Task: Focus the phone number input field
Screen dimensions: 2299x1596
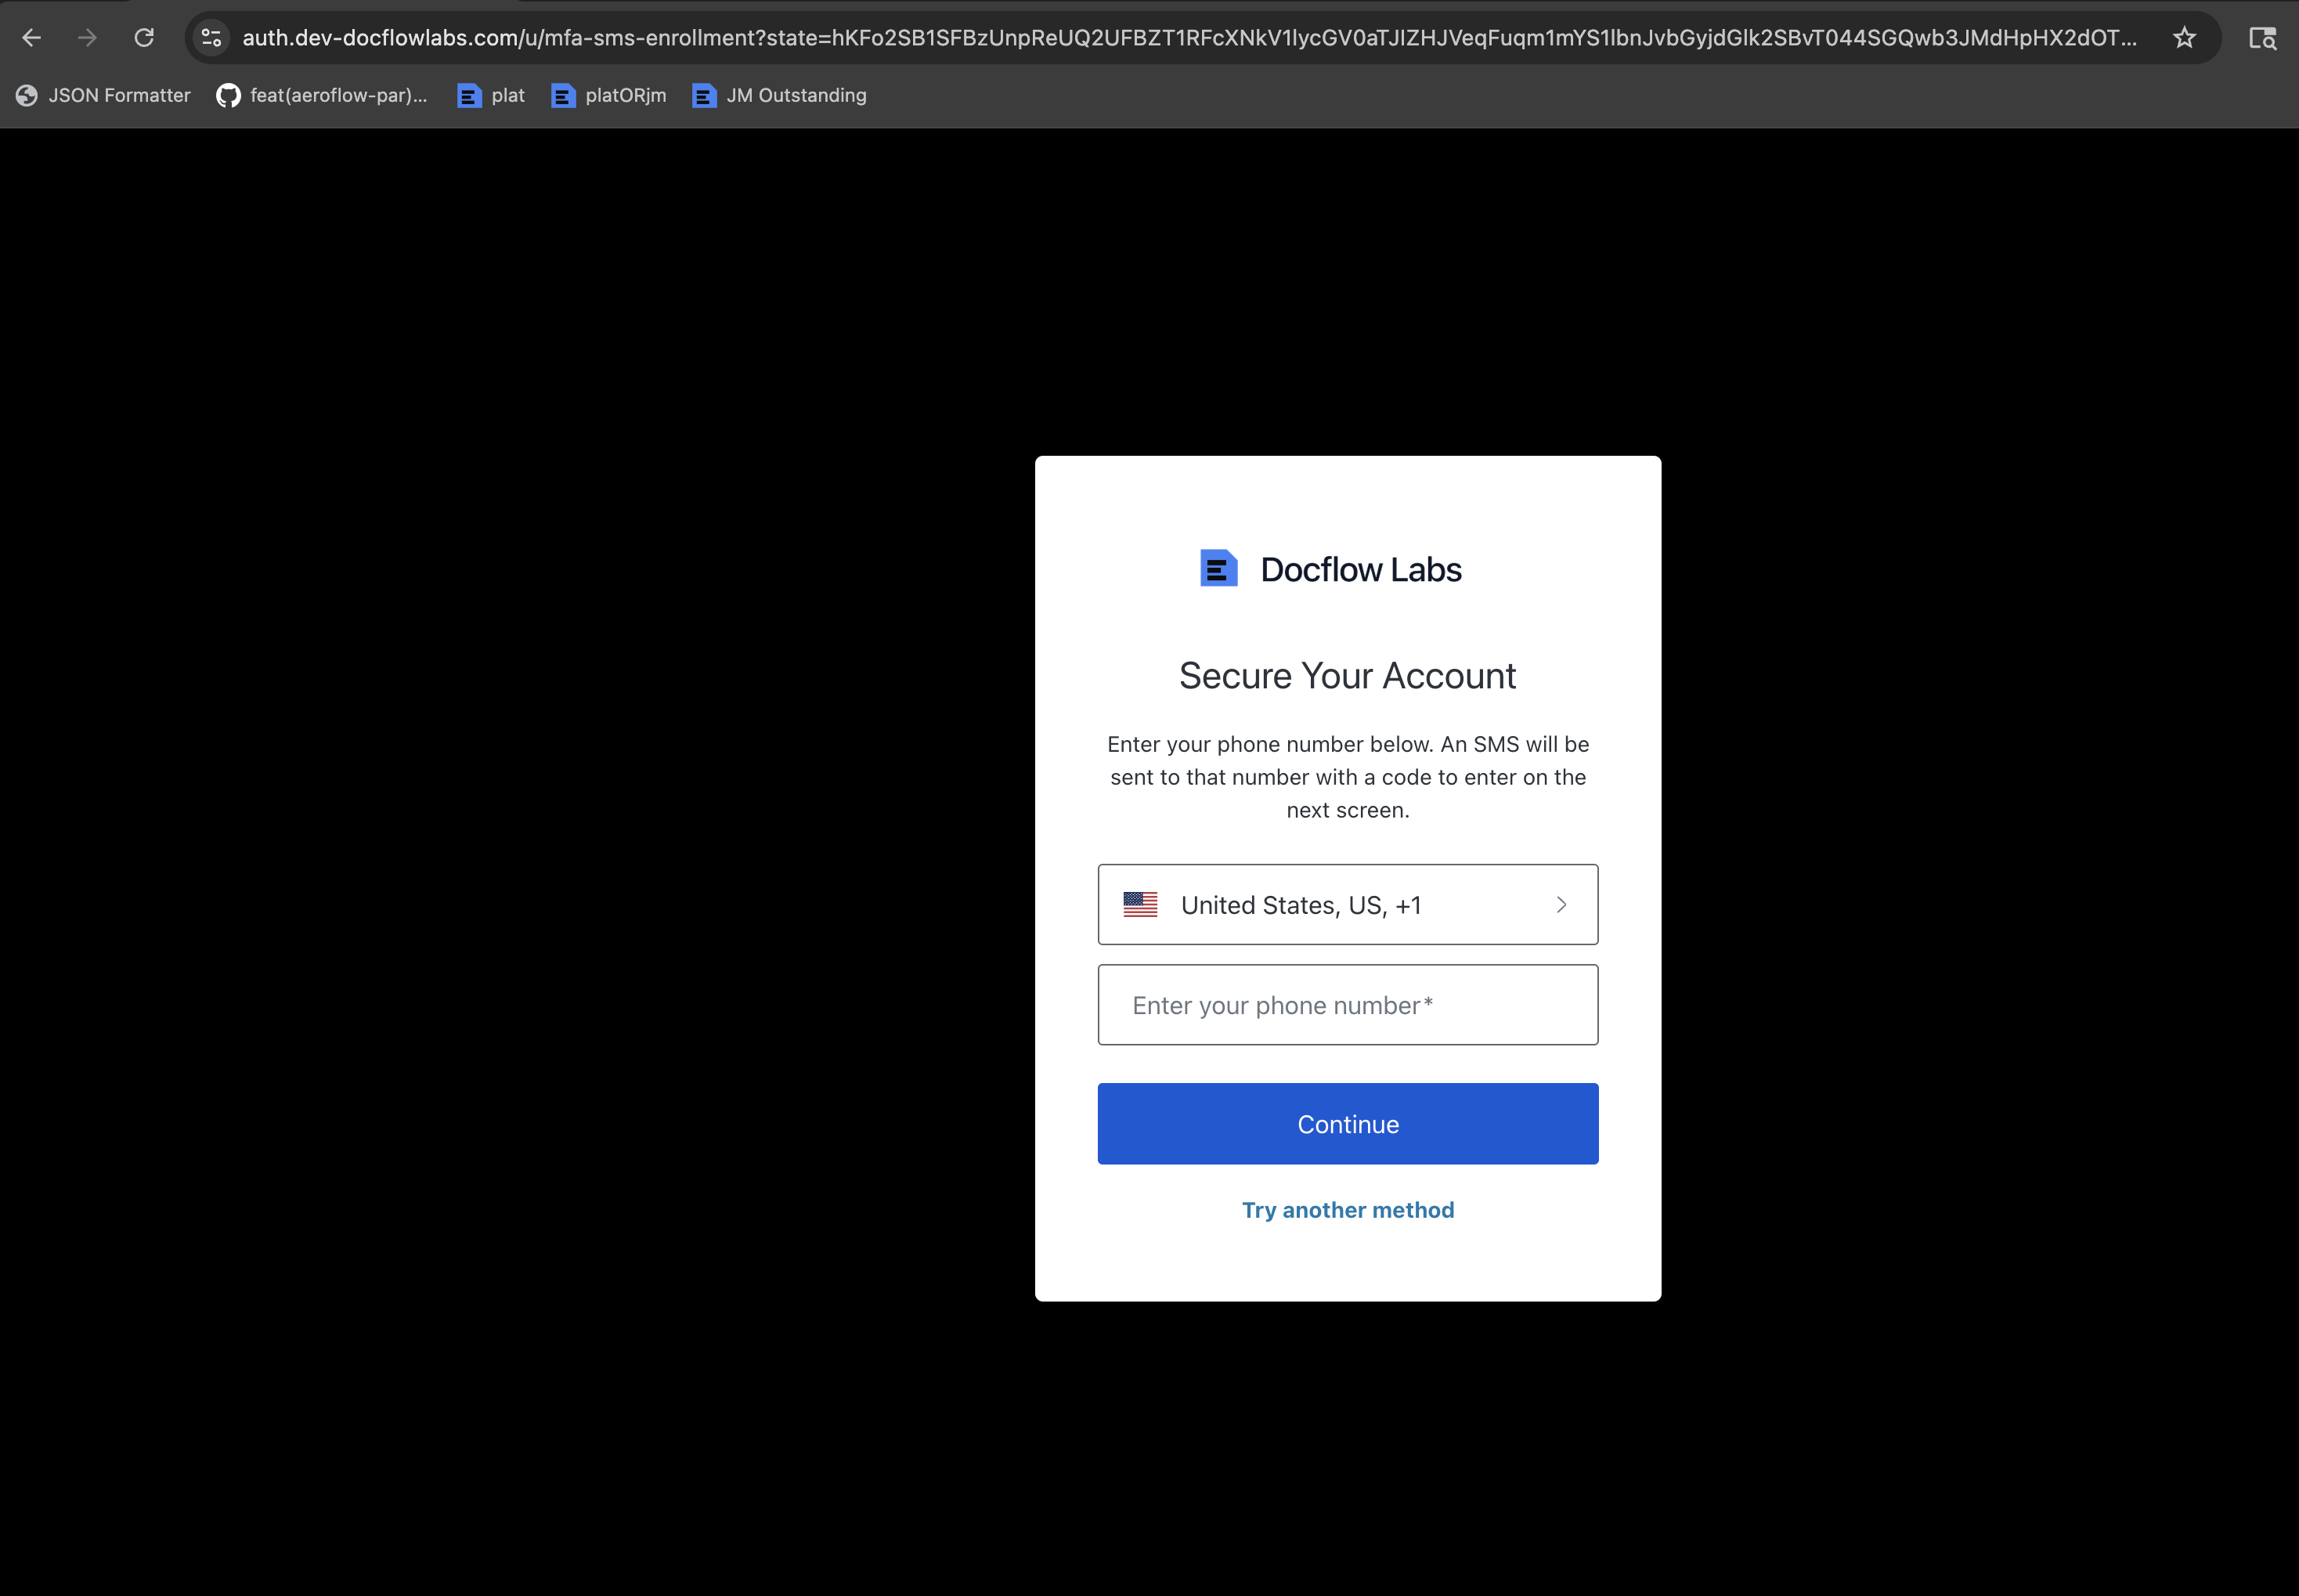Action: 1347,1004
